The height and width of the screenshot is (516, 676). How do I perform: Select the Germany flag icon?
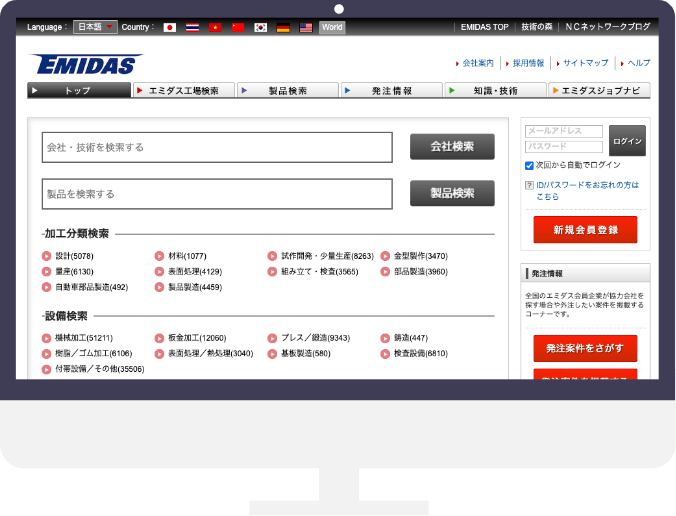click(283, 27)
